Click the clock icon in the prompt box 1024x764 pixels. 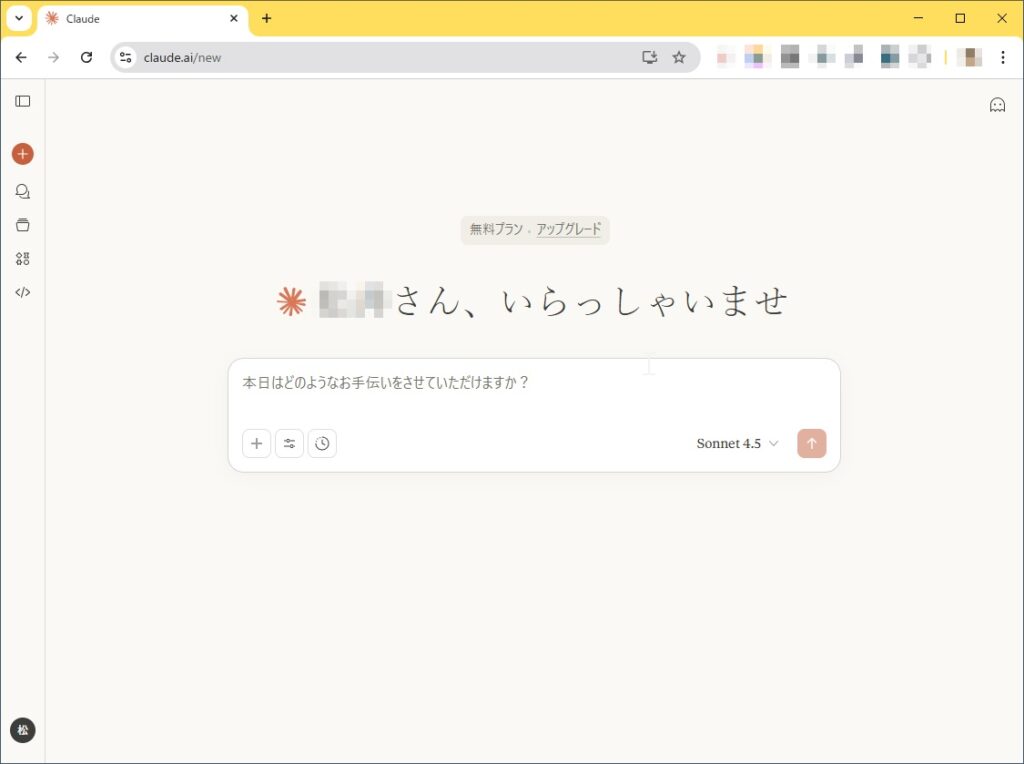pos(322,443)
